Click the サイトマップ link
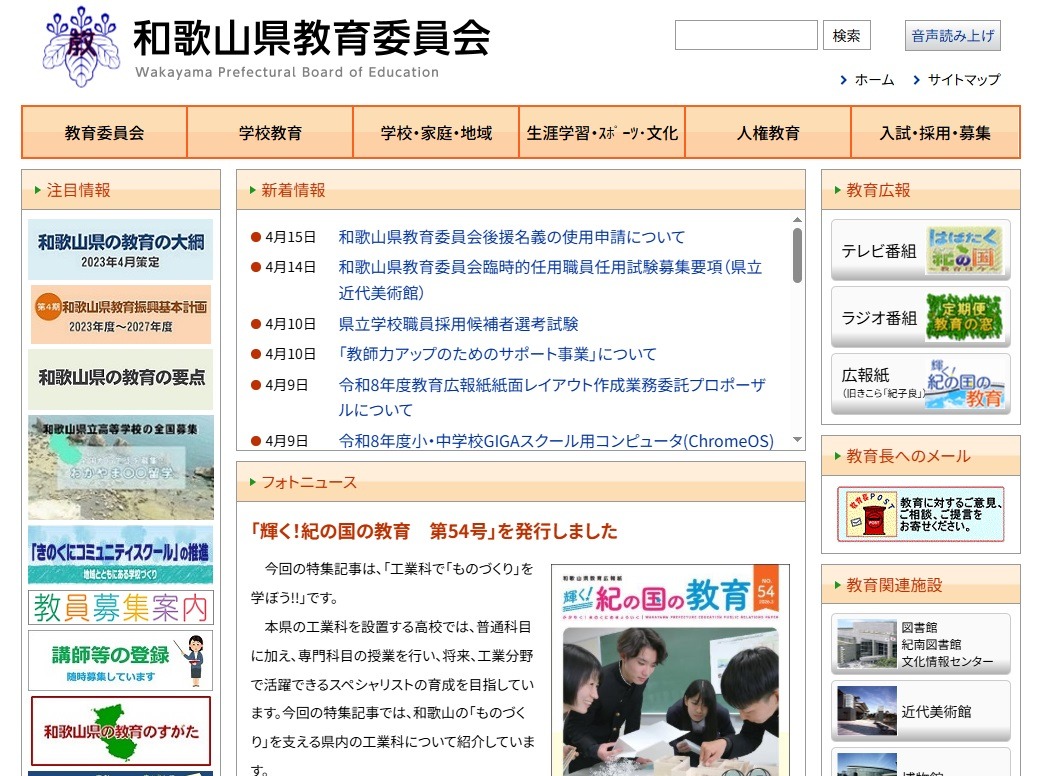1047x776 pixels. click(962, 80)
